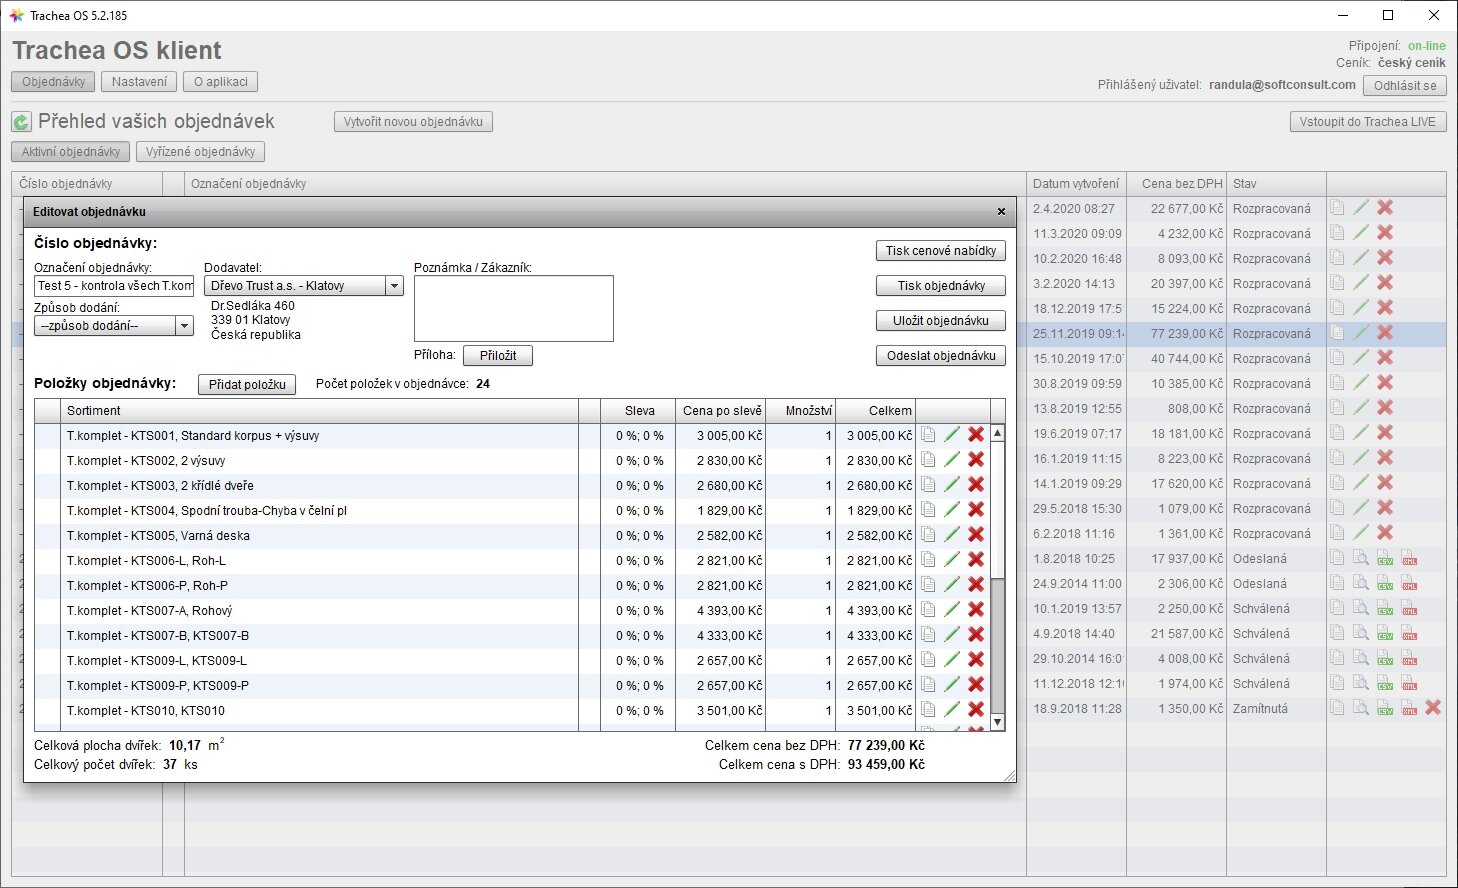Click Přidat položku to add an item
The image size is (1458, 888).
[247, 385]
